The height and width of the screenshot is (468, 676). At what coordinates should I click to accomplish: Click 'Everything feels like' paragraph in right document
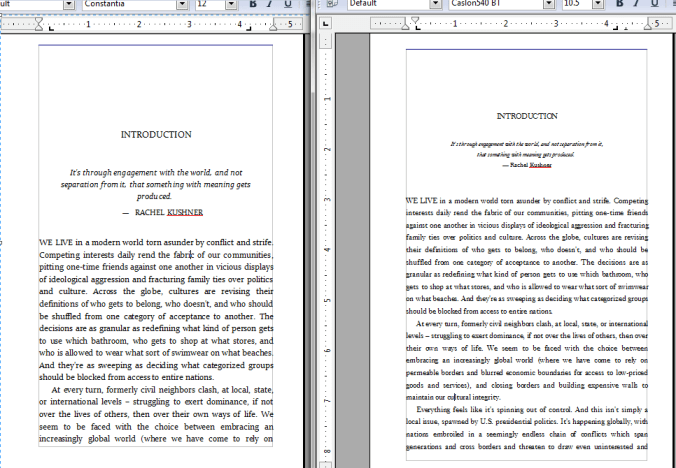point(527,428)
